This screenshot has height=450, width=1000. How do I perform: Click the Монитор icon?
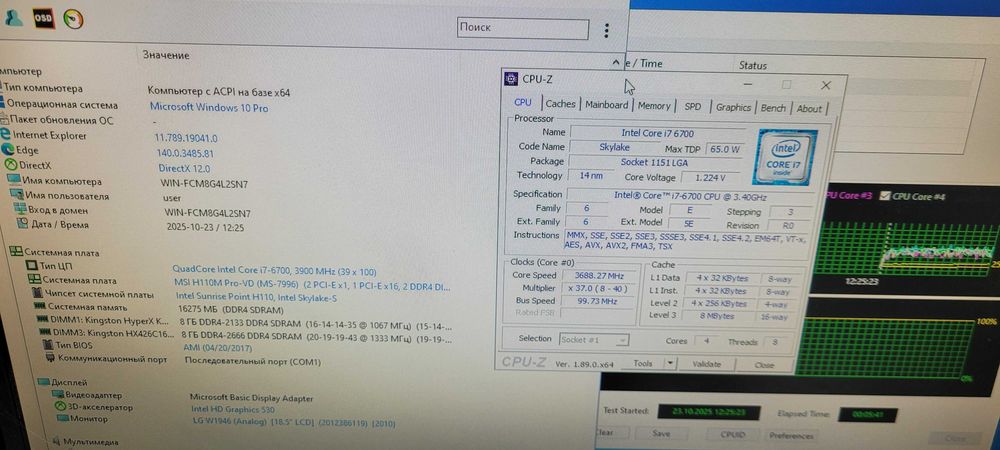(x=63, y=419)
